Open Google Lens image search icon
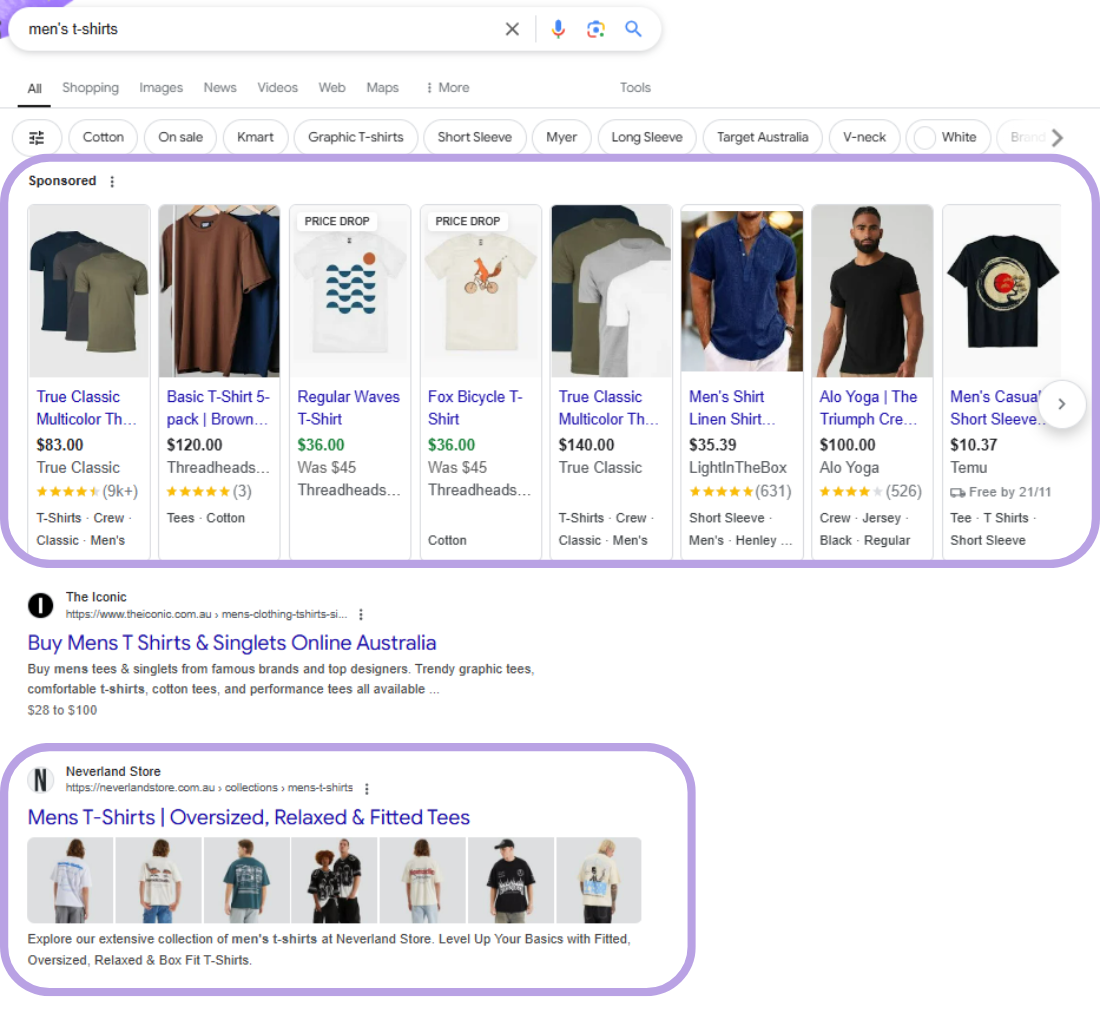 596,29
